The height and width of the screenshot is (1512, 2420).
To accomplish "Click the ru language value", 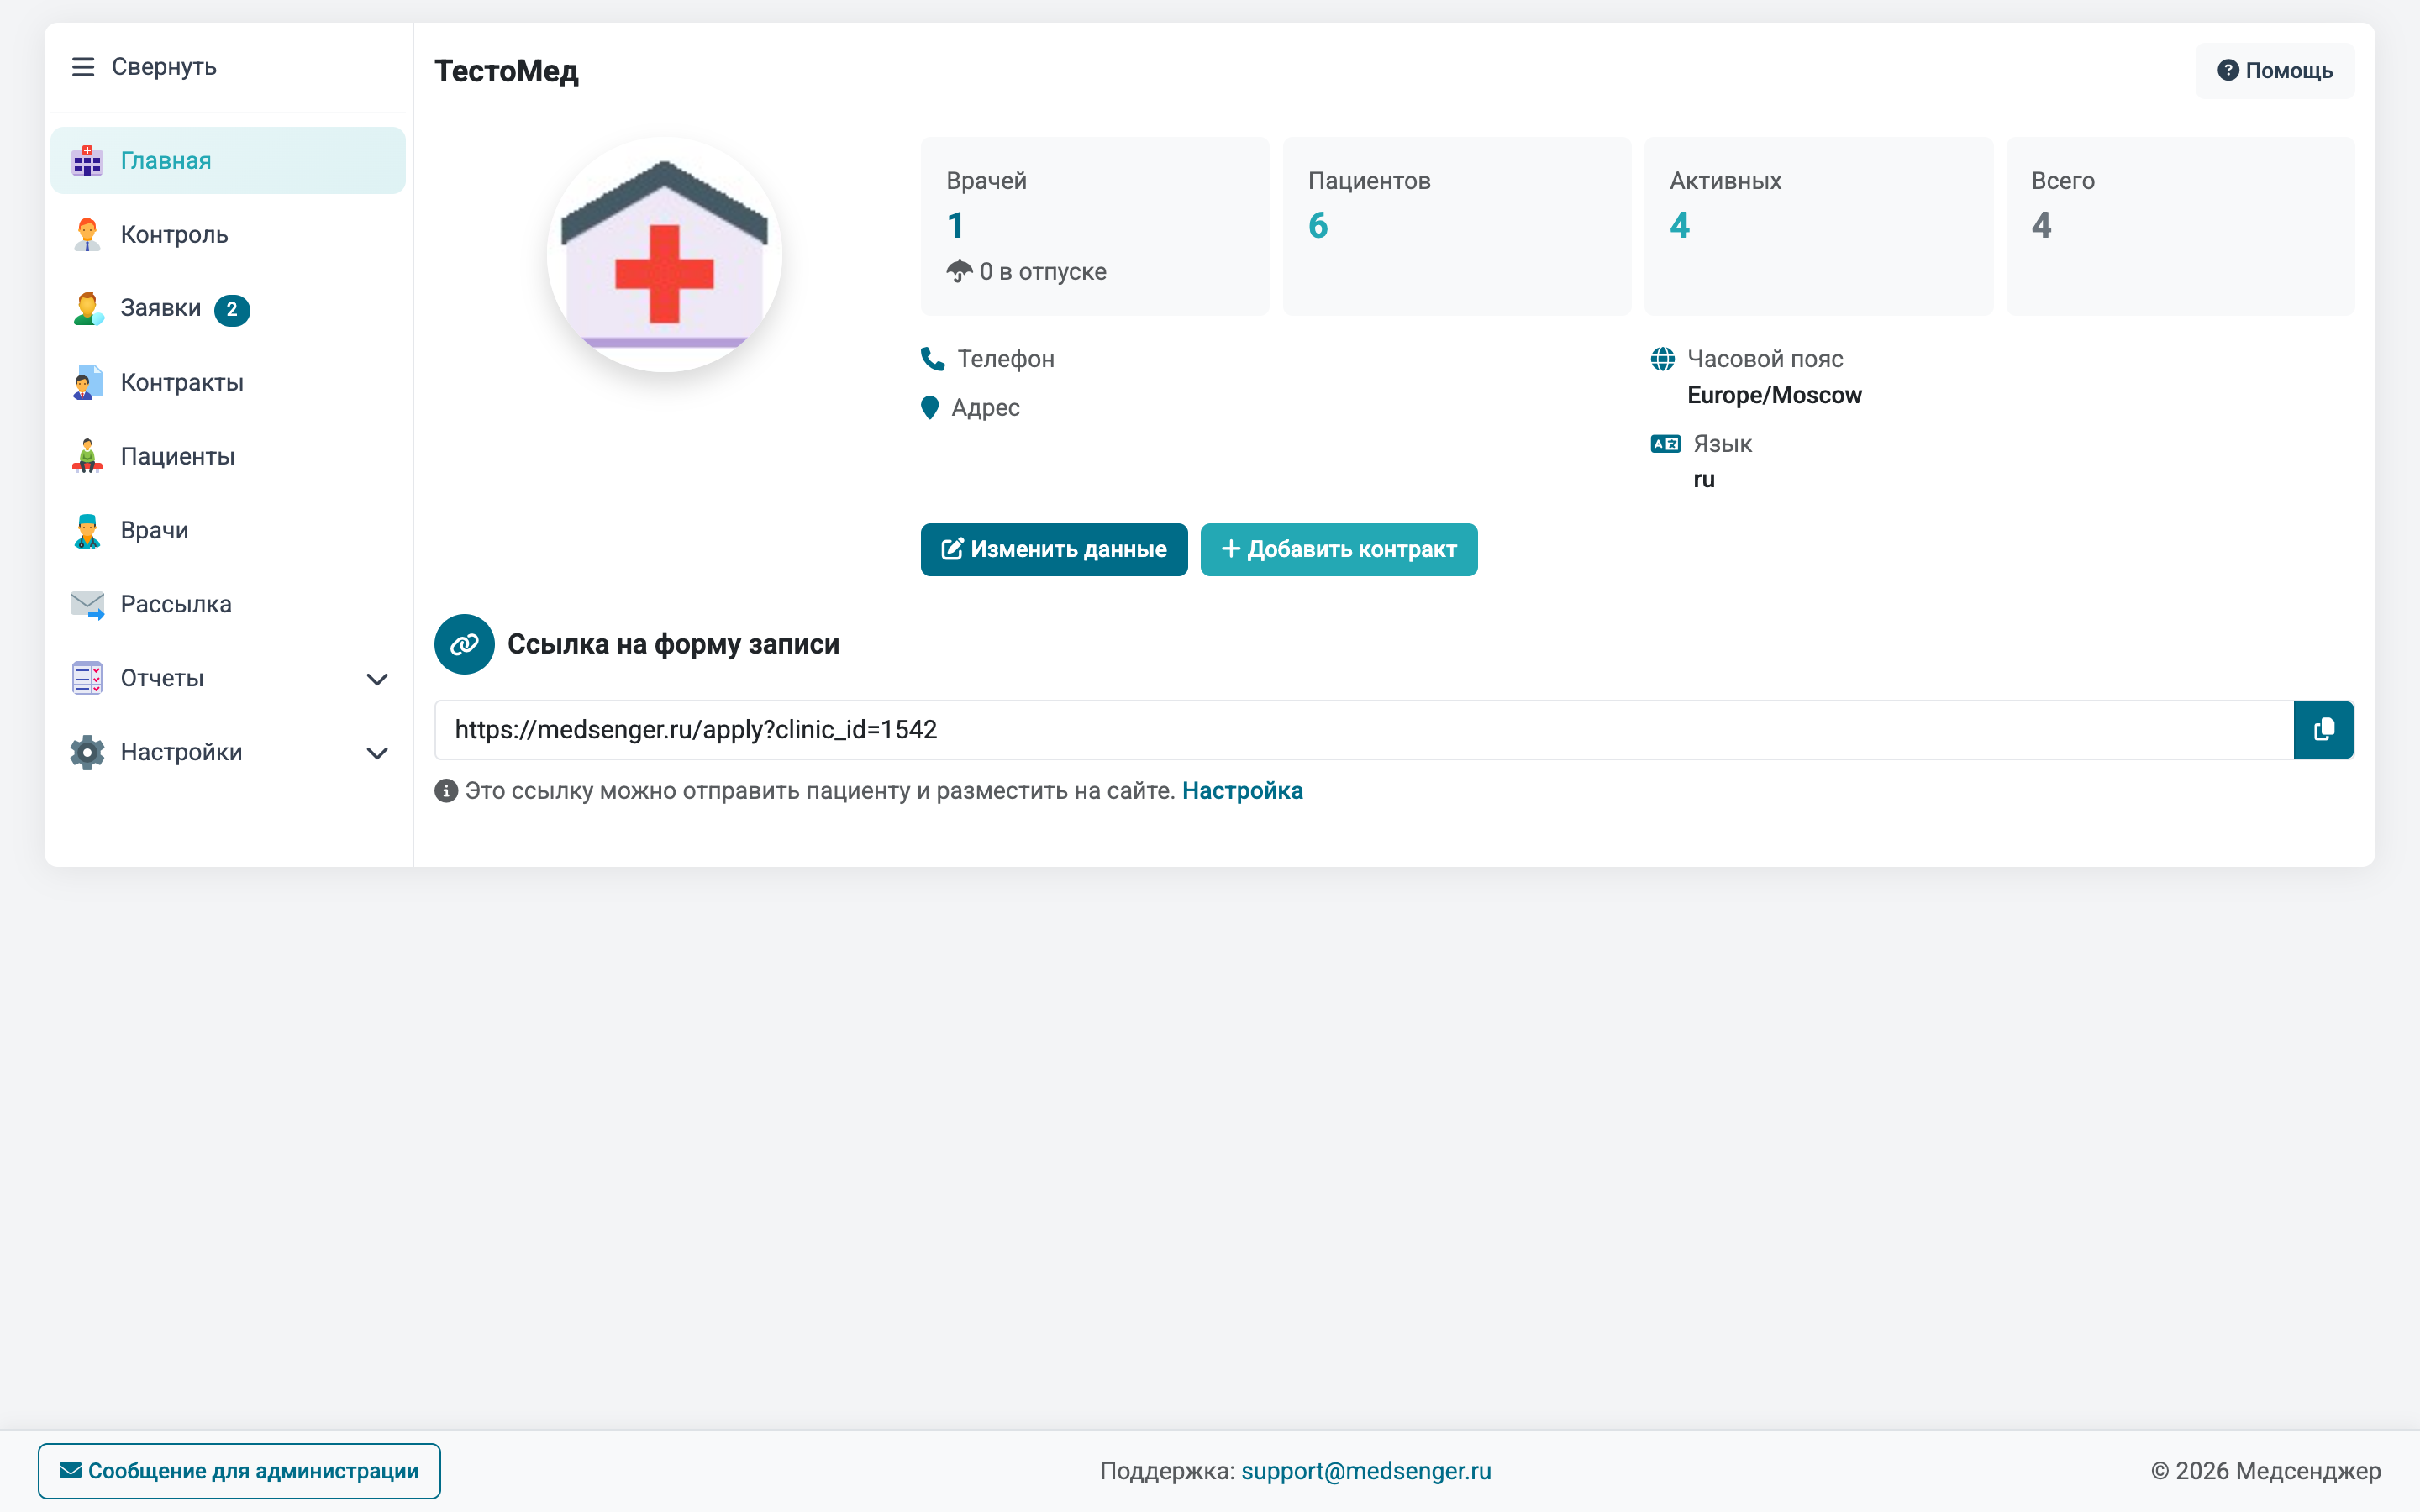I will click(x=1704, y=480).
